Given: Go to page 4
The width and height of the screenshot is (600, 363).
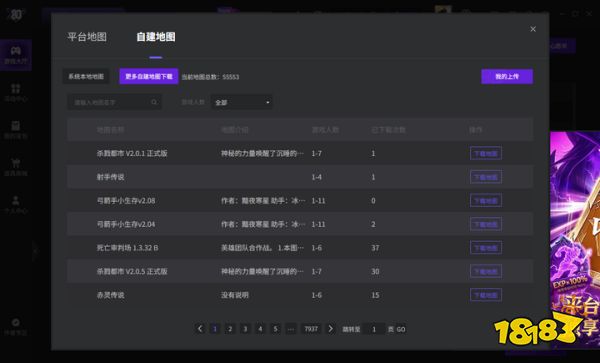Looking at the screenshot, I should (x=260, y=329).
